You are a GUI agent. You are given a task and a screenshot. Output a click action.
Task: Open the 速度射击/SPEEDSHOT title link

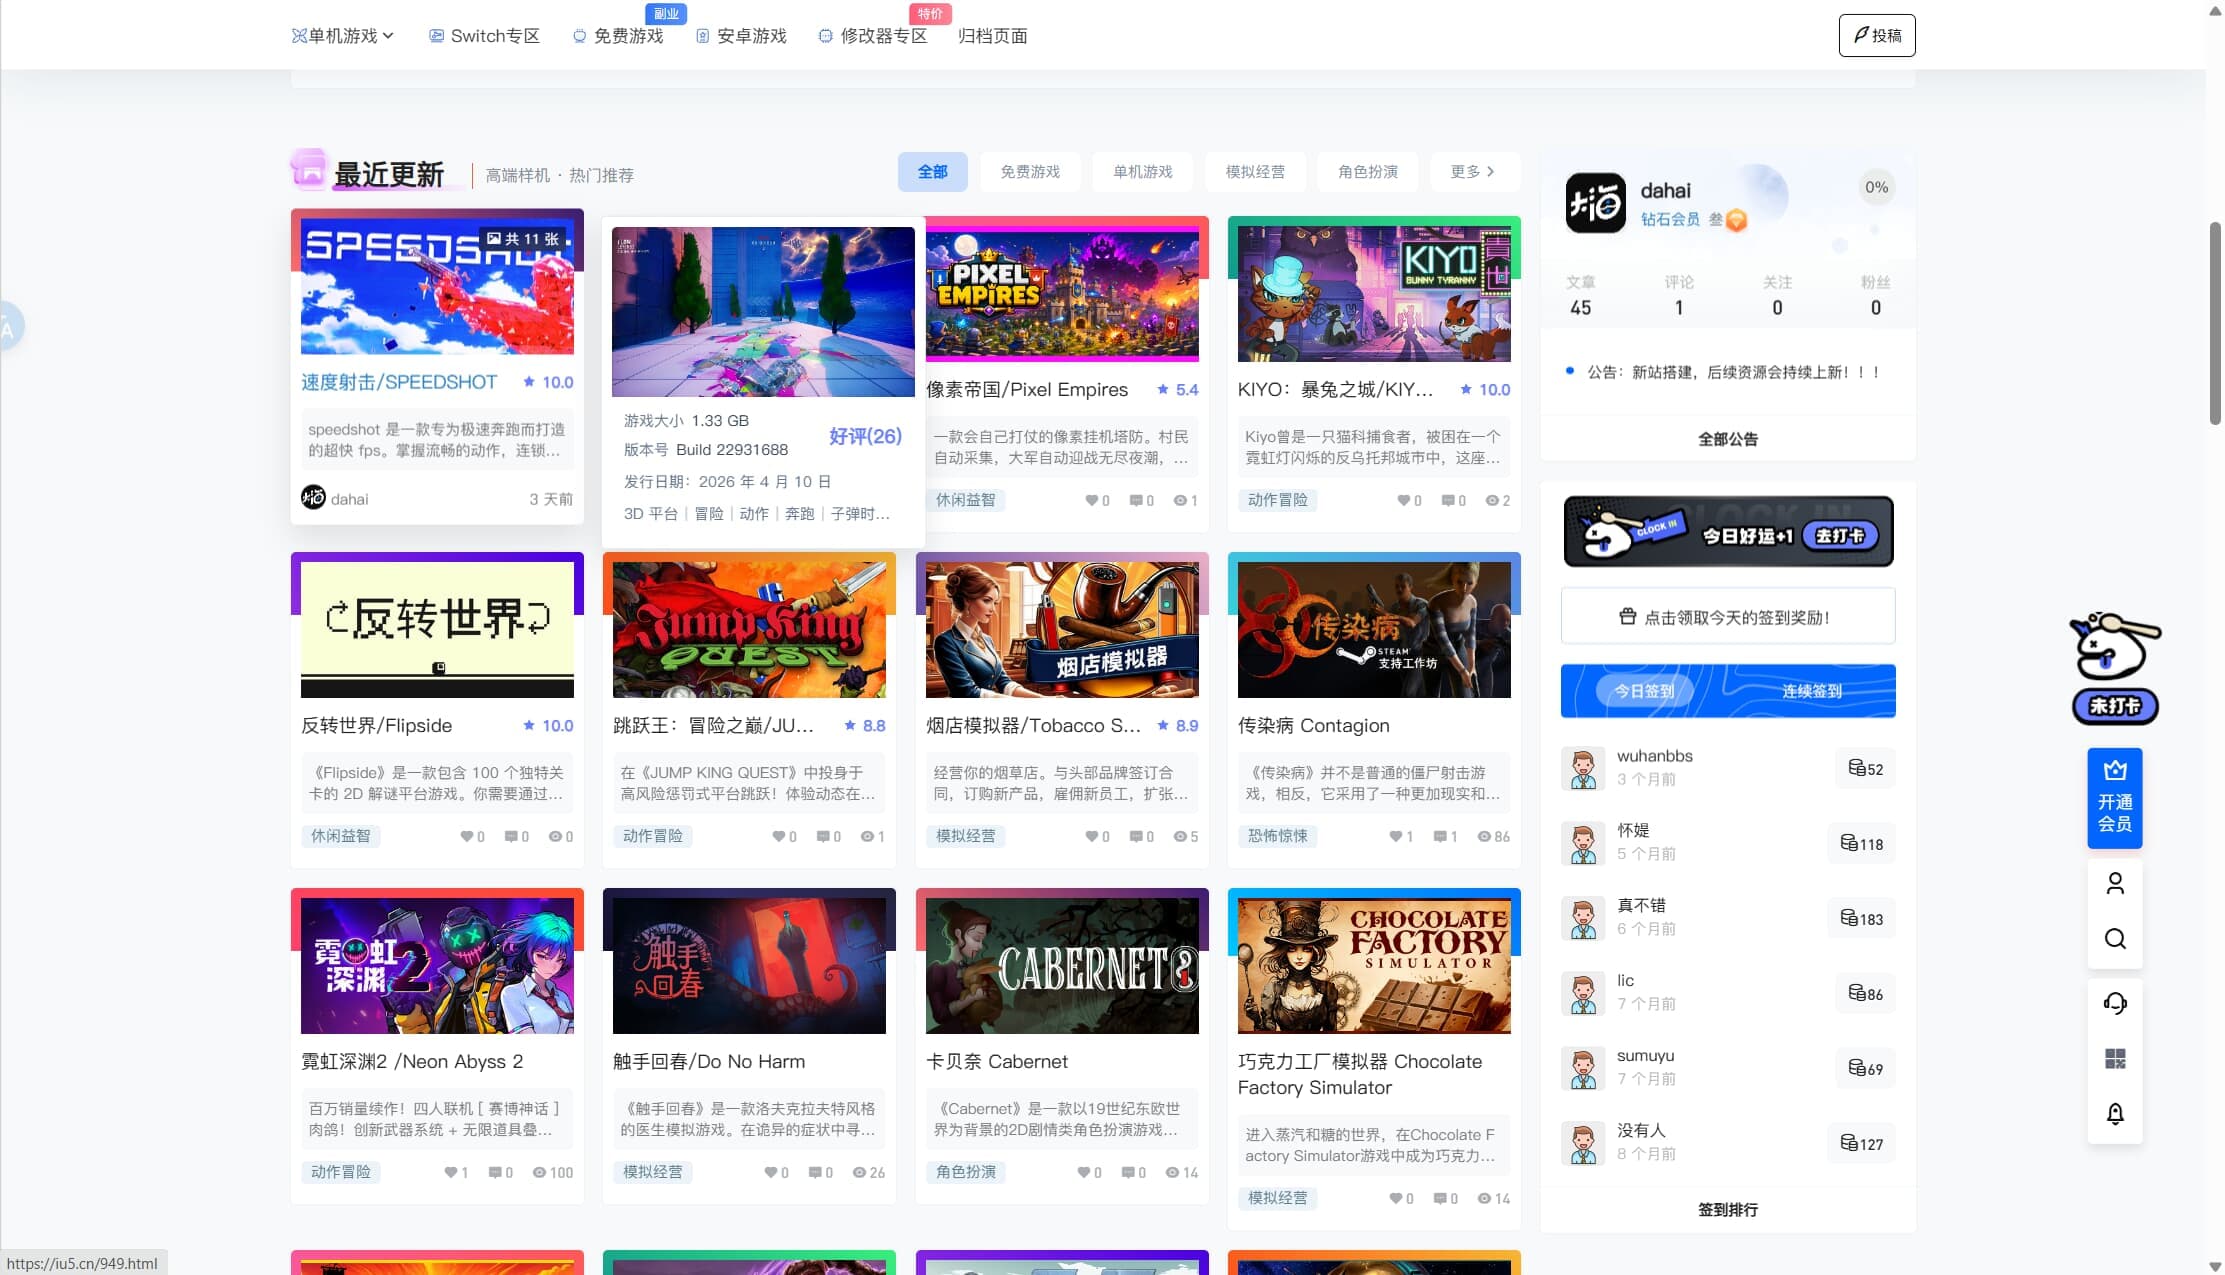[x=399, y=382]
